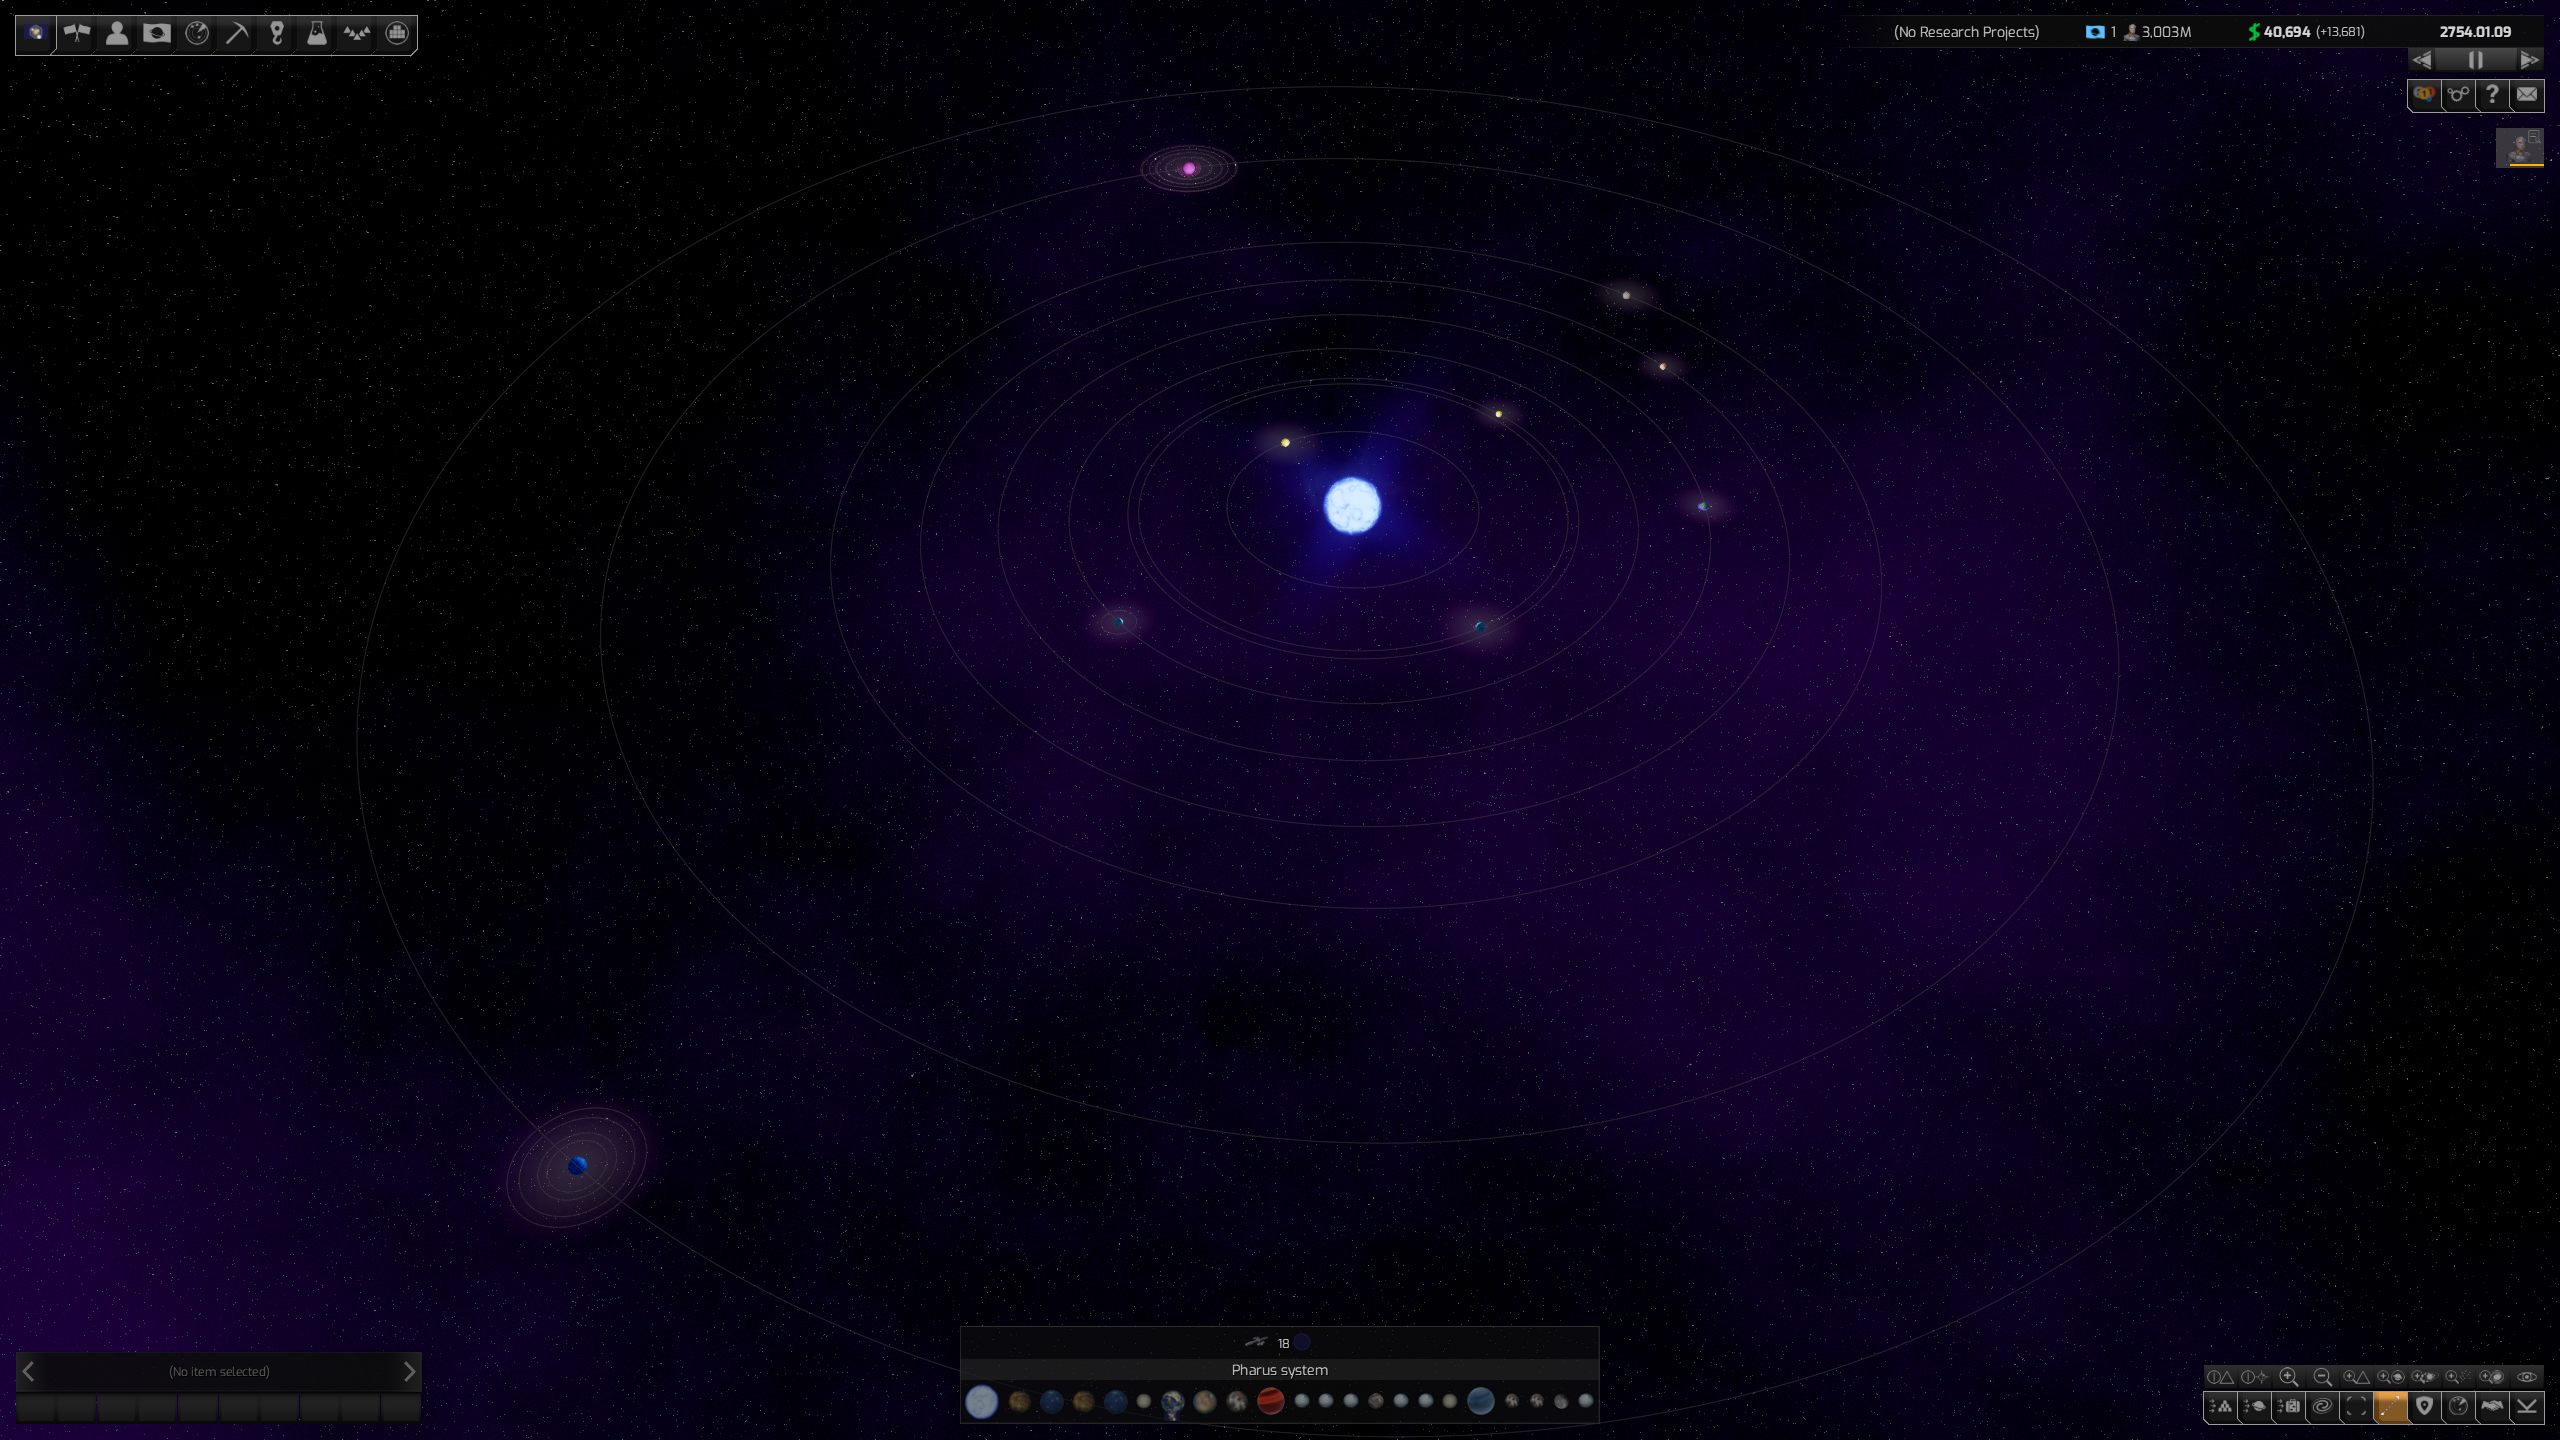Viewport: 2560px width, 1440px height.
Task: Click the 2754.01.09 date display
Action: (2475, 32)
